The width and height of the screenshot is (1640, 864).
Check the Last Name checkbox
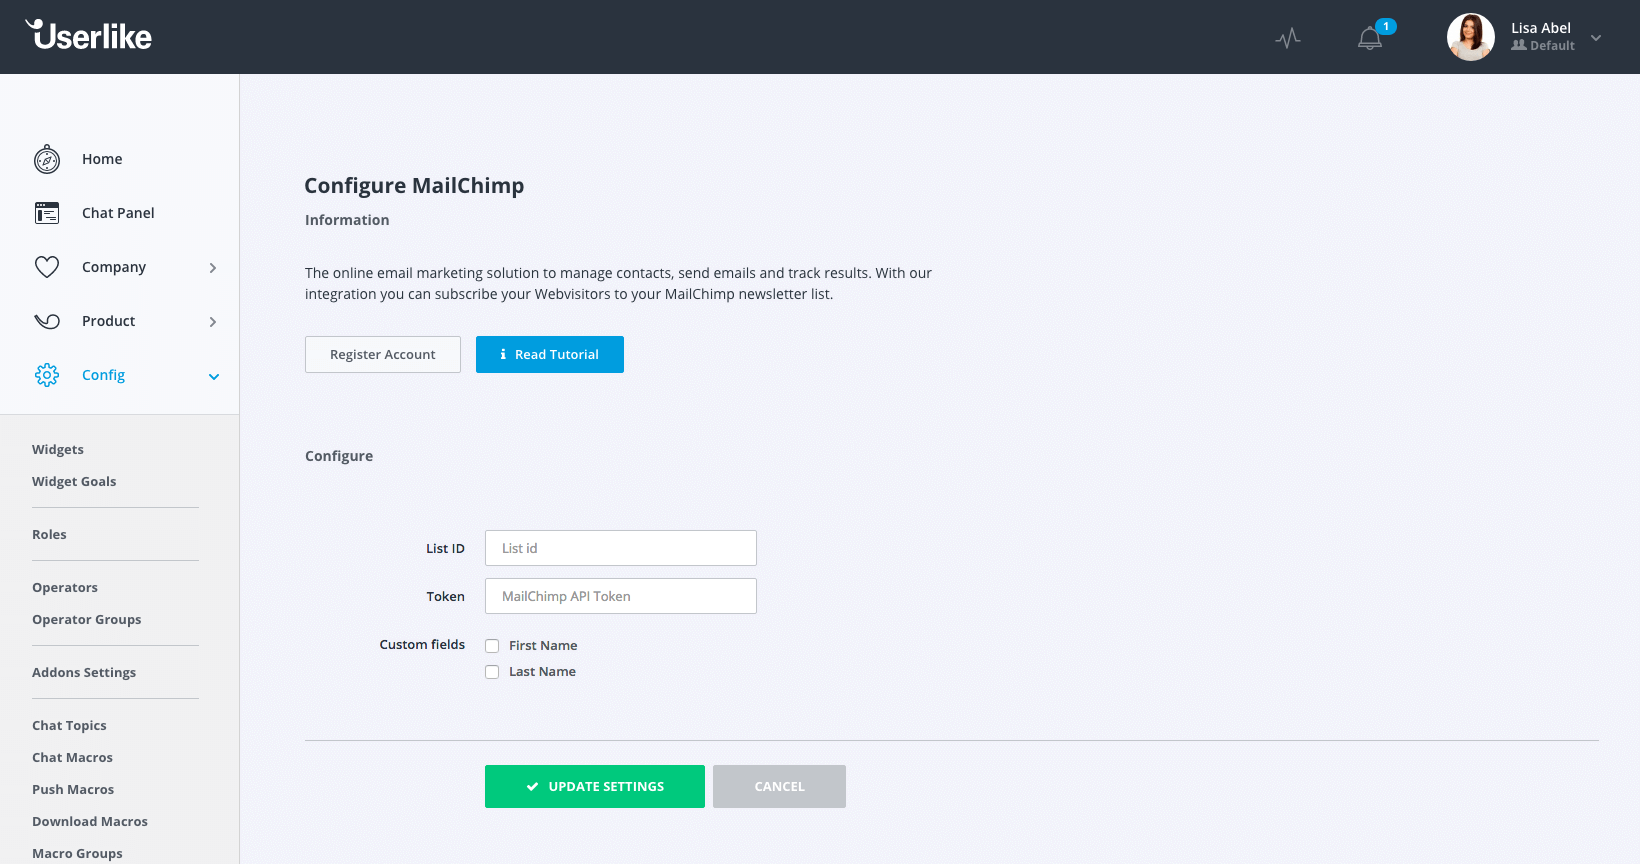[492, 672]
